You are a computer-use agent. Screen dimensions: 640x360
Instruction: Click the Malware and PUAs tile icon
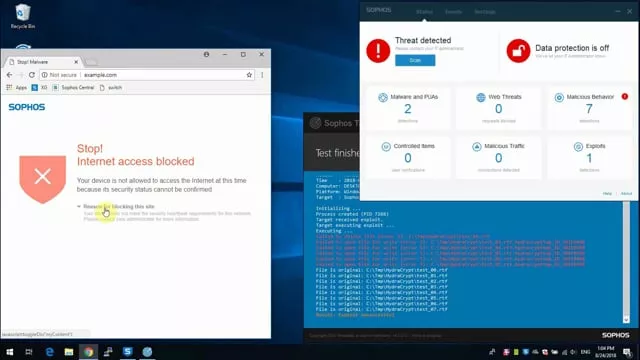pyautogui.click(x=383, y=97)
